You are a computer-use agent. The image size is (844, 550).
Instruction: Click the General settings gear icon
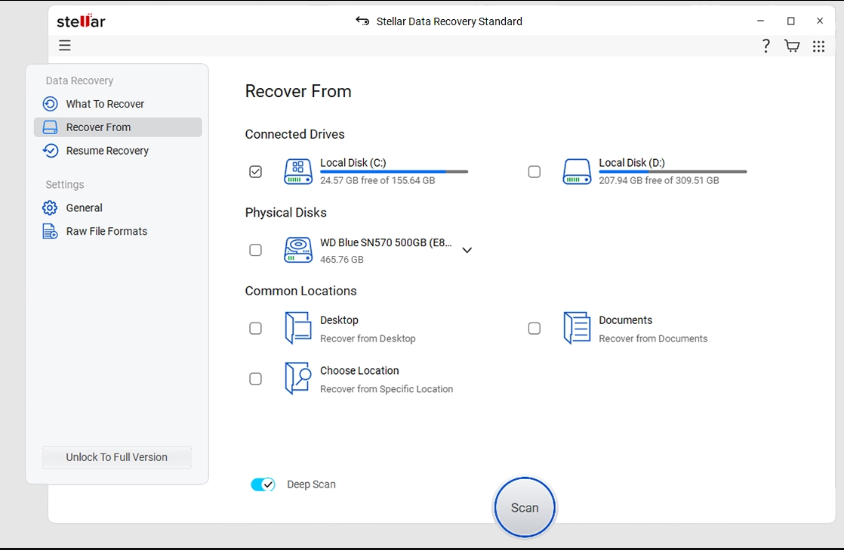point(50,208)
